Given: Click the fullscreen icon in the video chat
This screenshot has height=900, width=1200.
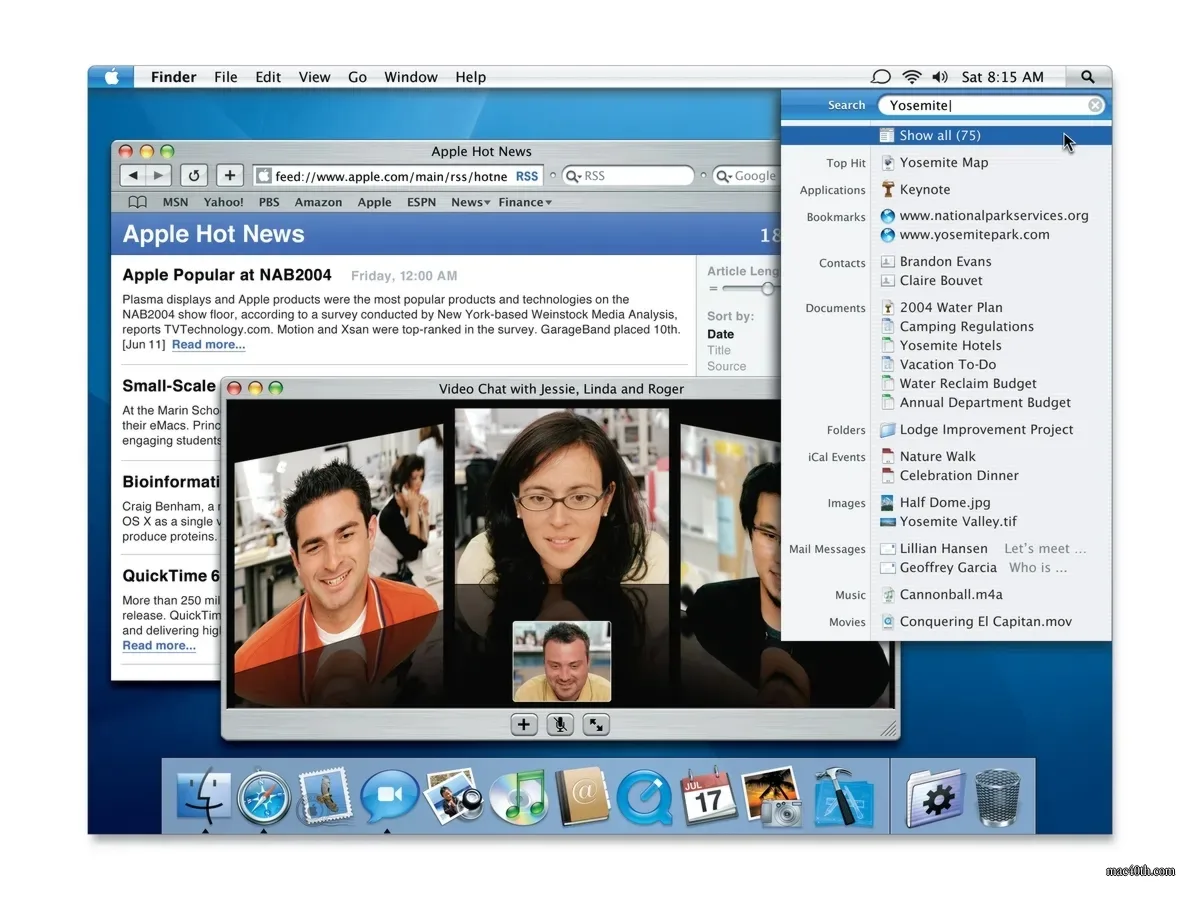Looking at the screenshot, I should [595, 724].
